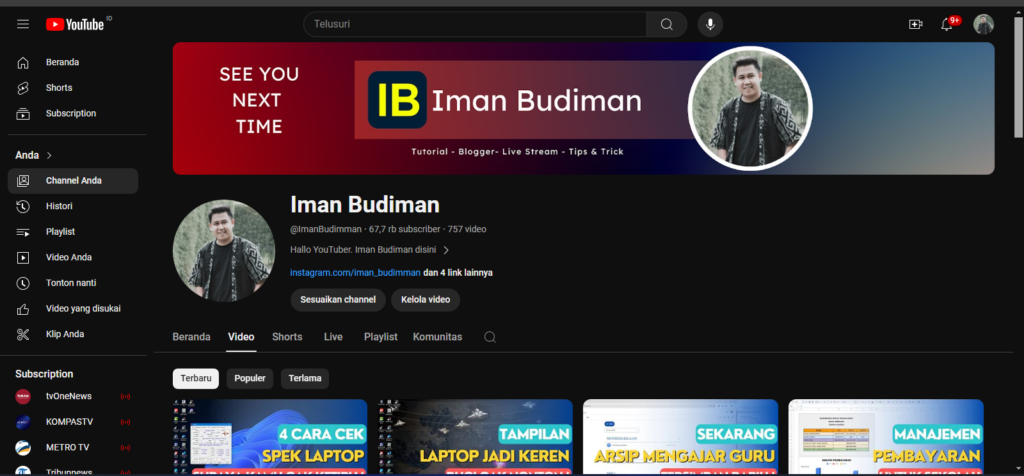
Task: Search within channel magnifier icon
Action: (x=490, y=337)
